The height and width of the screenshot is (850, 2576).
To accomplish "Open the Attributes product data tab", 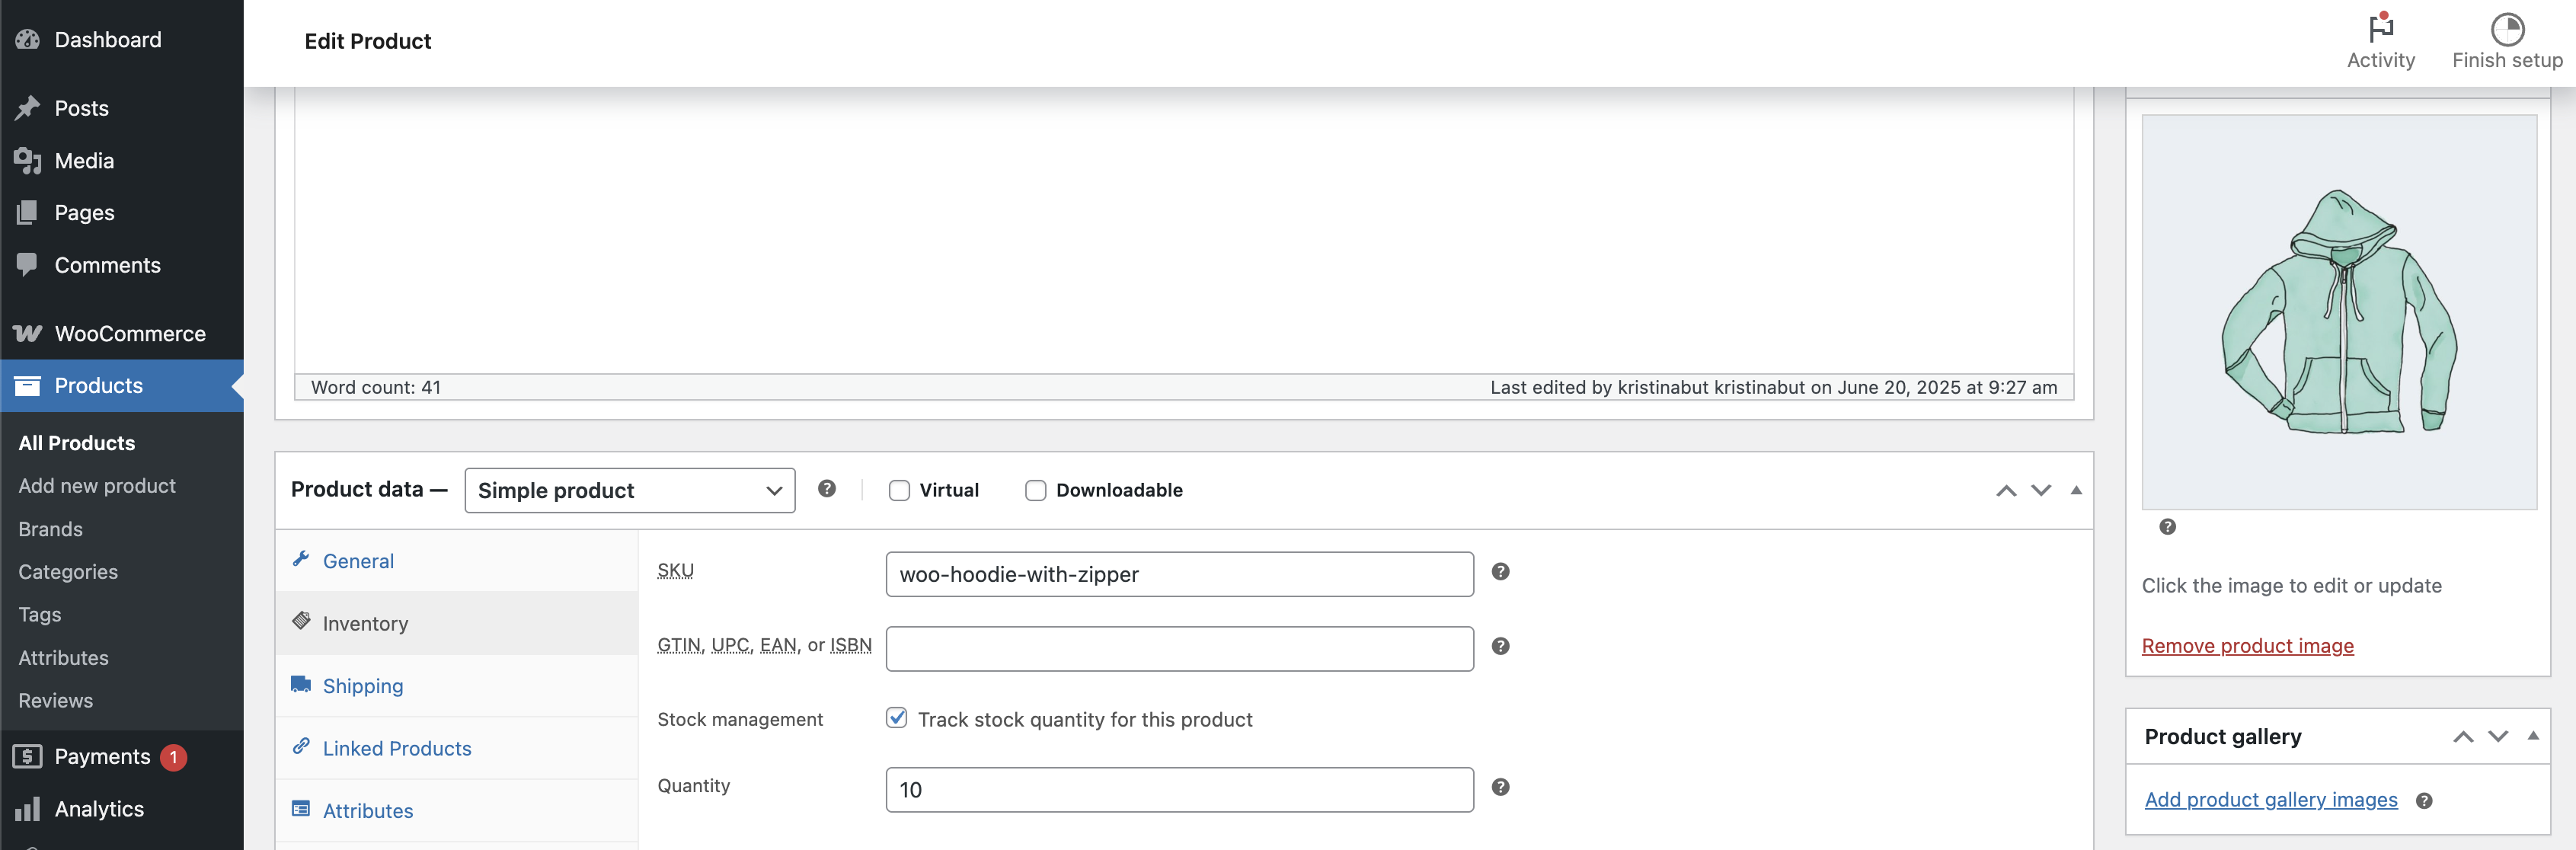I will pos(457,811).
